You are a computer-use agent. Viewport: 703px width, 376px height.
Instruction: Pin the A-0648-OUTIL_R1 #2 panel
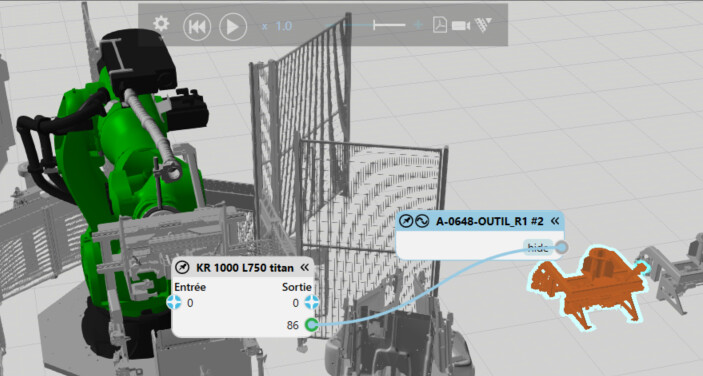pyautogui.click(x=406, y=221)
